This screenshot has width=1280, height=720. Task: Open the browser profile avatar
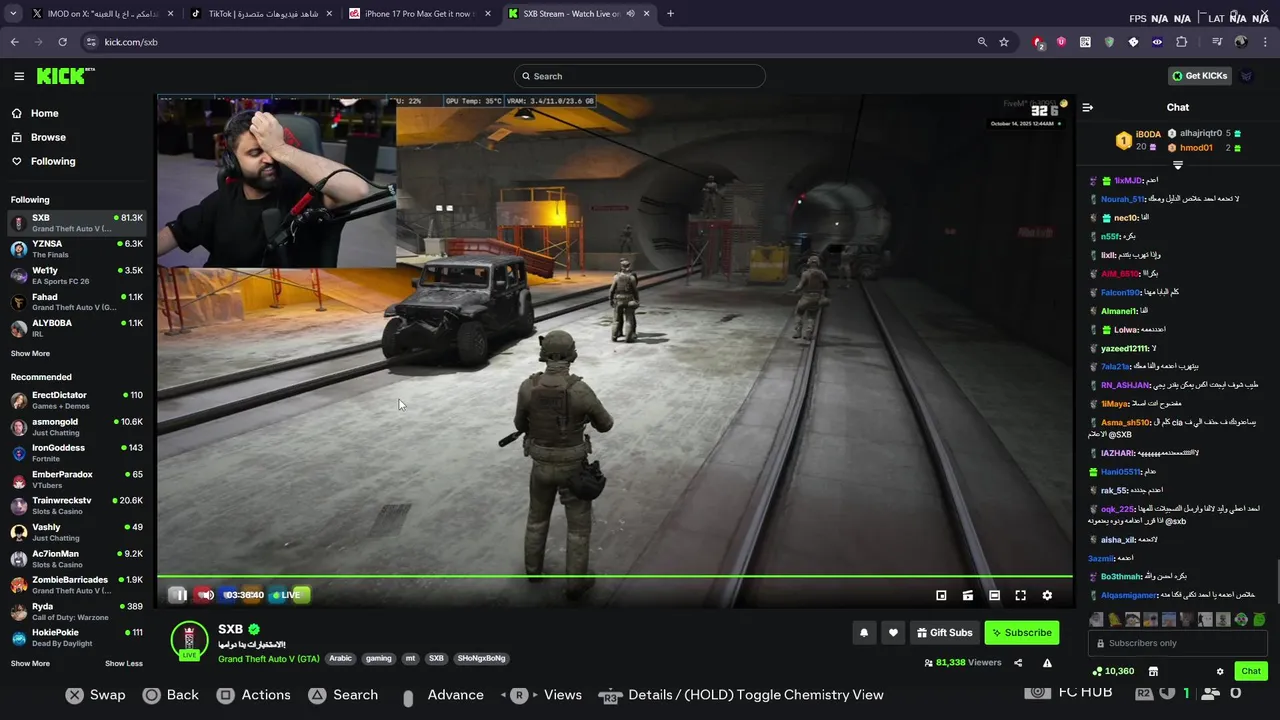point(1241,42)
